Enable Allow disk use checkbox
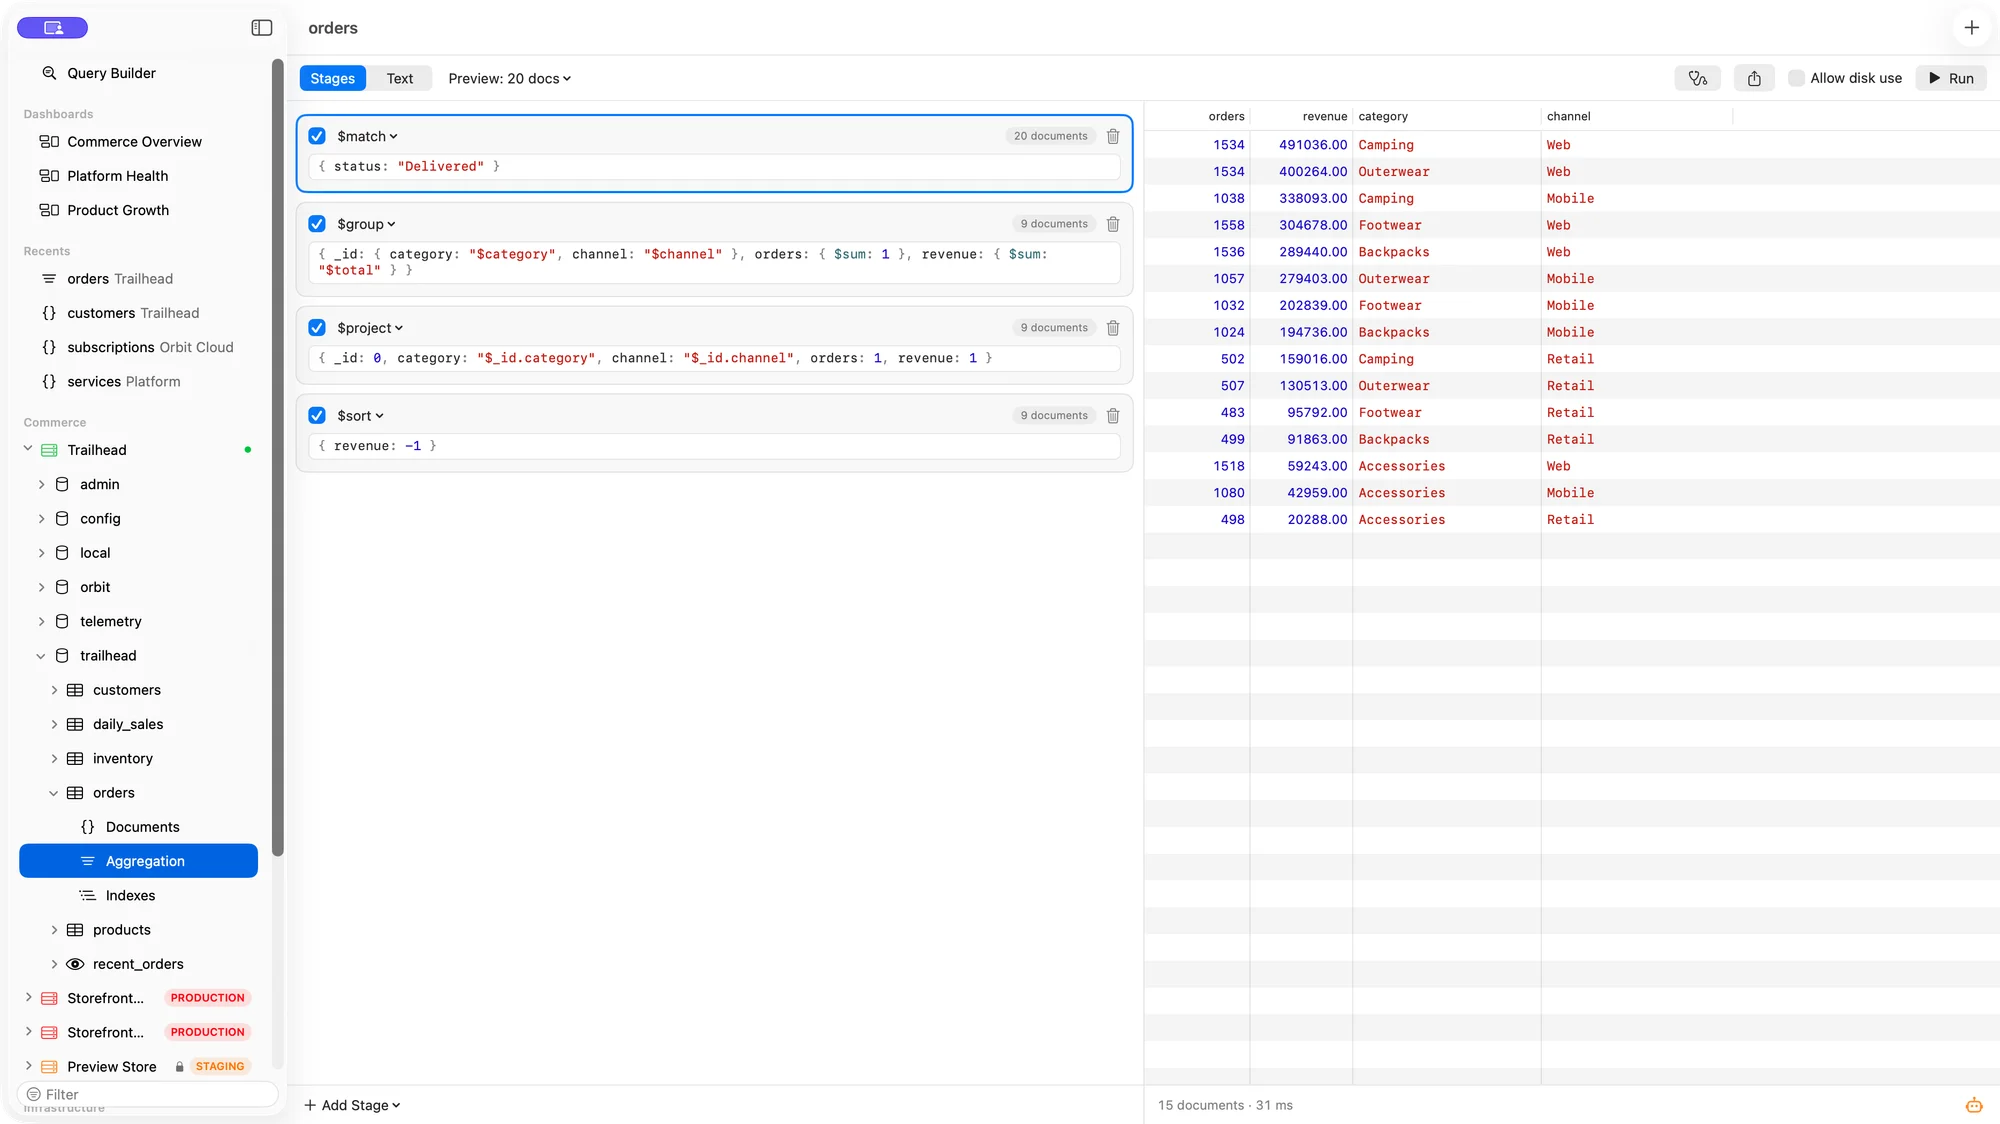 point(1796,78)
